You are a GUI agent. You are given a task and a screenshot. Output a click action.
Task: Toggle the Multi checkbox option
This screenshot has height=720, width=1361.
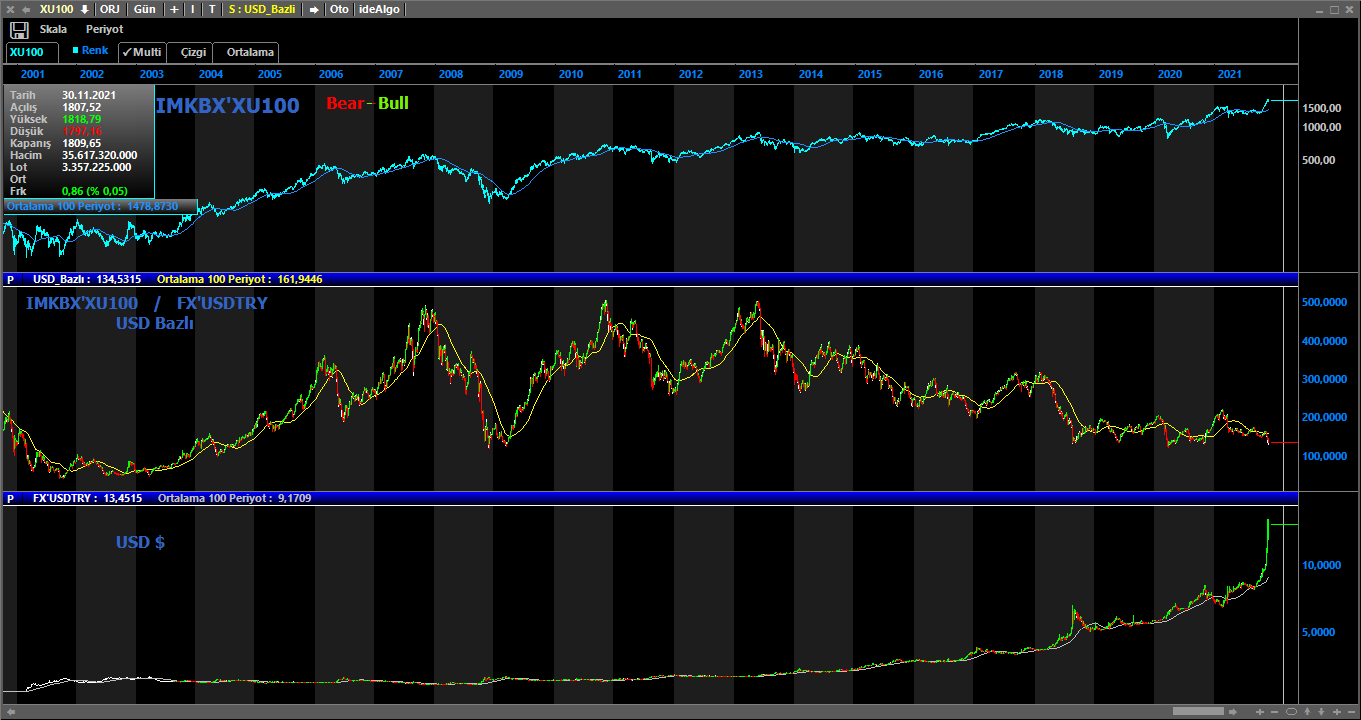point(142,52)
